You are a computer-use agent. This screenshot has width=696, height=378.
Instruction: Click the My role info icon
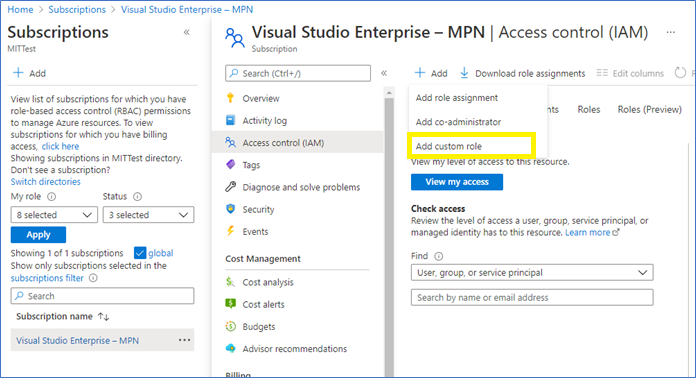51,197
